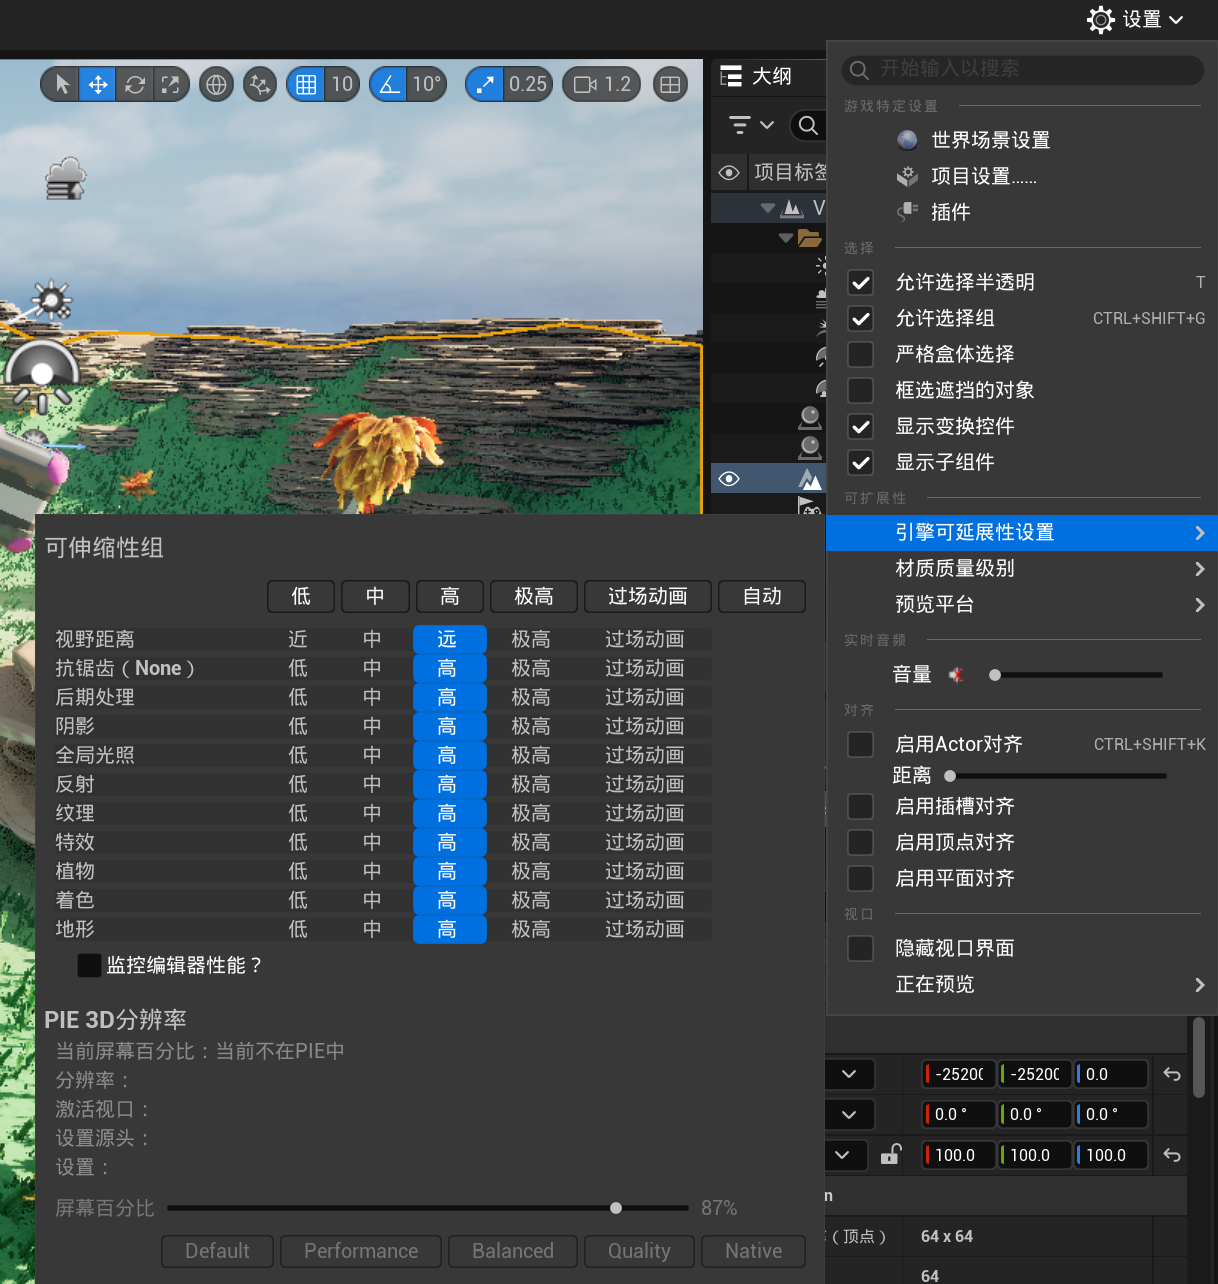Uncheck 允许选择半透明
The height and width of the screenshot is (1284, 1218).
(860, 282)
